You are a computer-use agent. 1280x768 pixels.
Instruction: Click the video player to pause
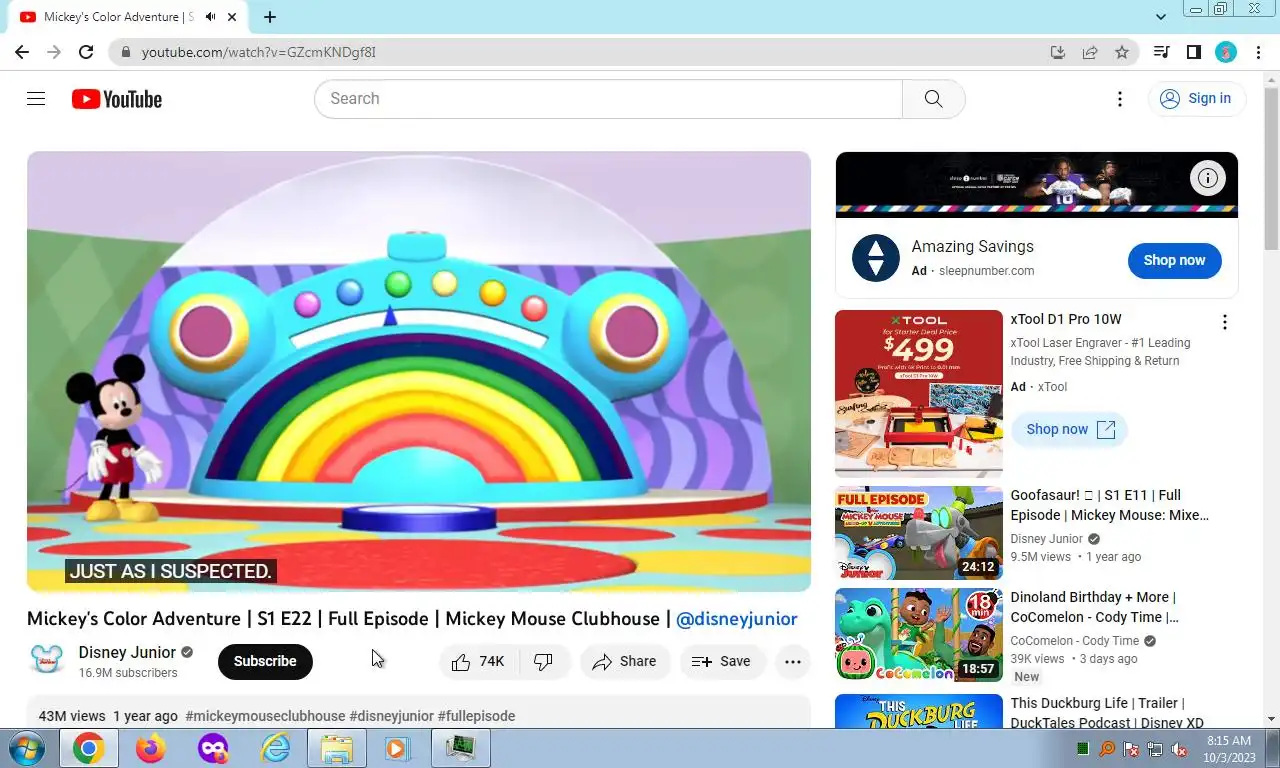click(x=419, y=371)
